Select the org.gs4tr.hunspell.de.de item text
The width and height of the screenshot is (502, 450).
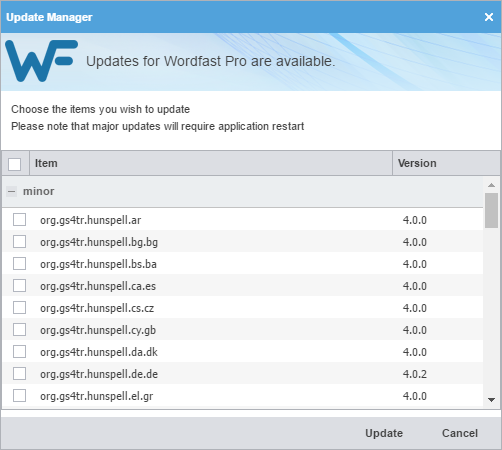click(99, 374)
